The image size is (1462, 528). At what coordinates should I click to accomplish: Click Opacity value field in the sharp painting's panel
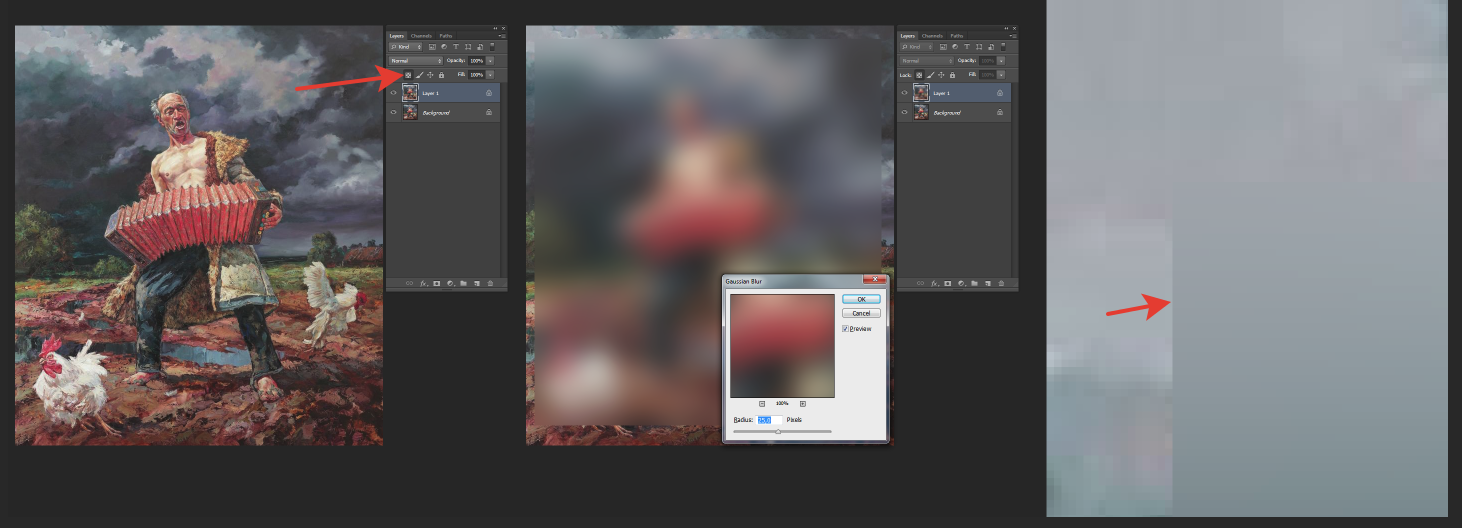pyautogui.click(x=477, y=61)
